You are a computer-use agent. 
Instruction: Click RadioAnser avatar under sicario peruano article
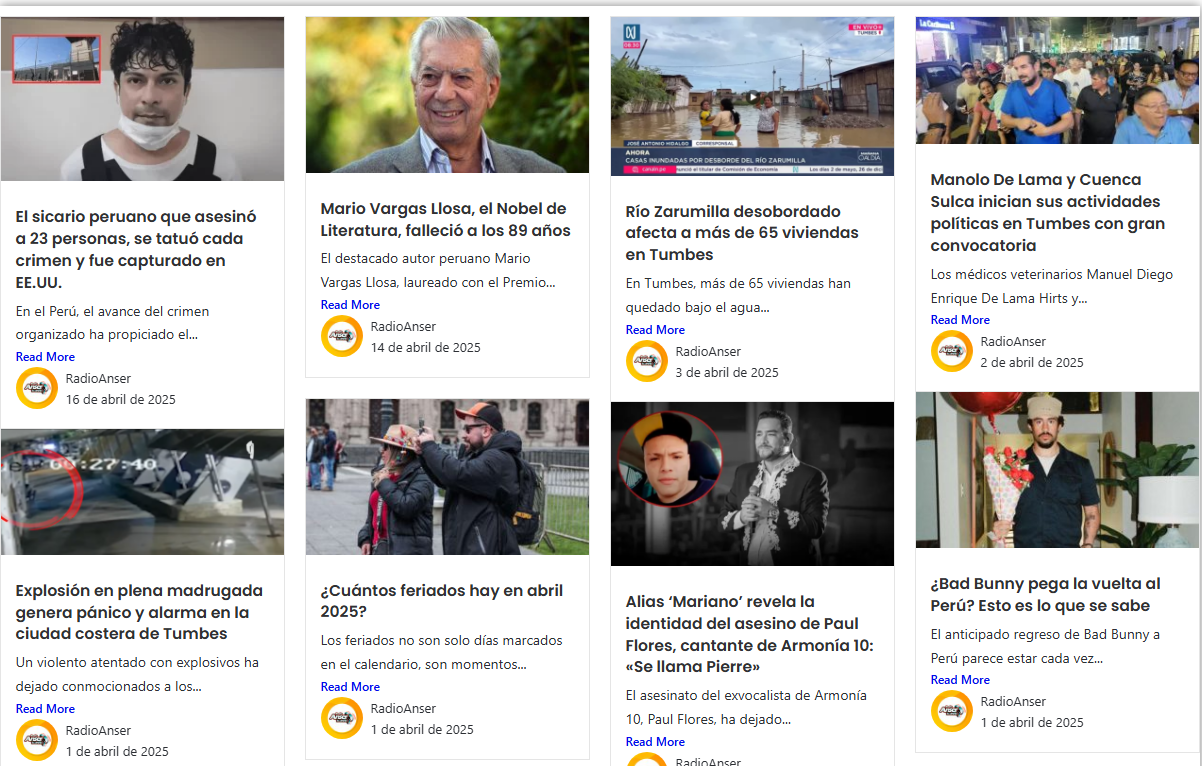[x=37, y=388]
